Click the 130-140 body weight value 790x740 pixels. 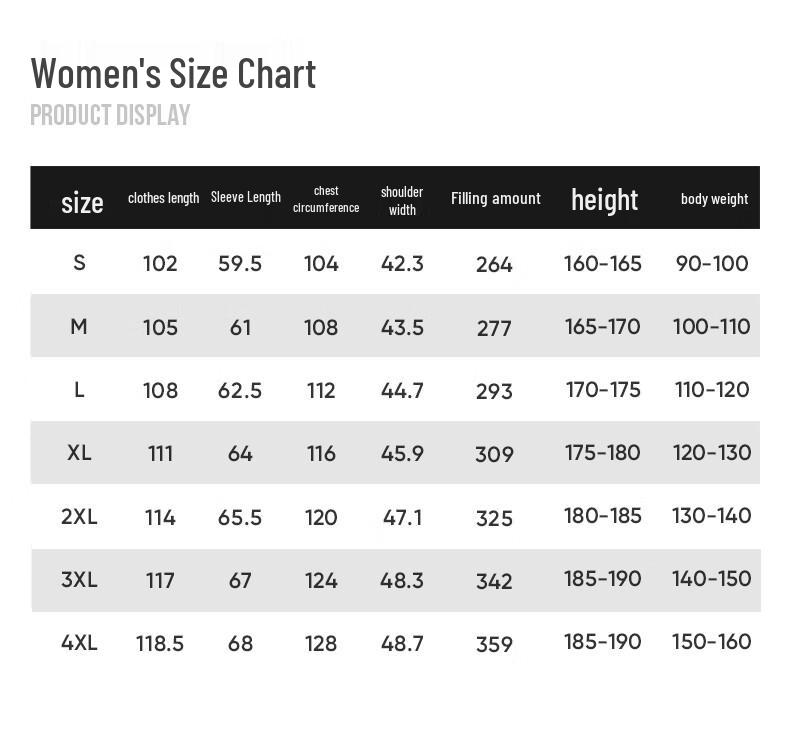(711, 516)
